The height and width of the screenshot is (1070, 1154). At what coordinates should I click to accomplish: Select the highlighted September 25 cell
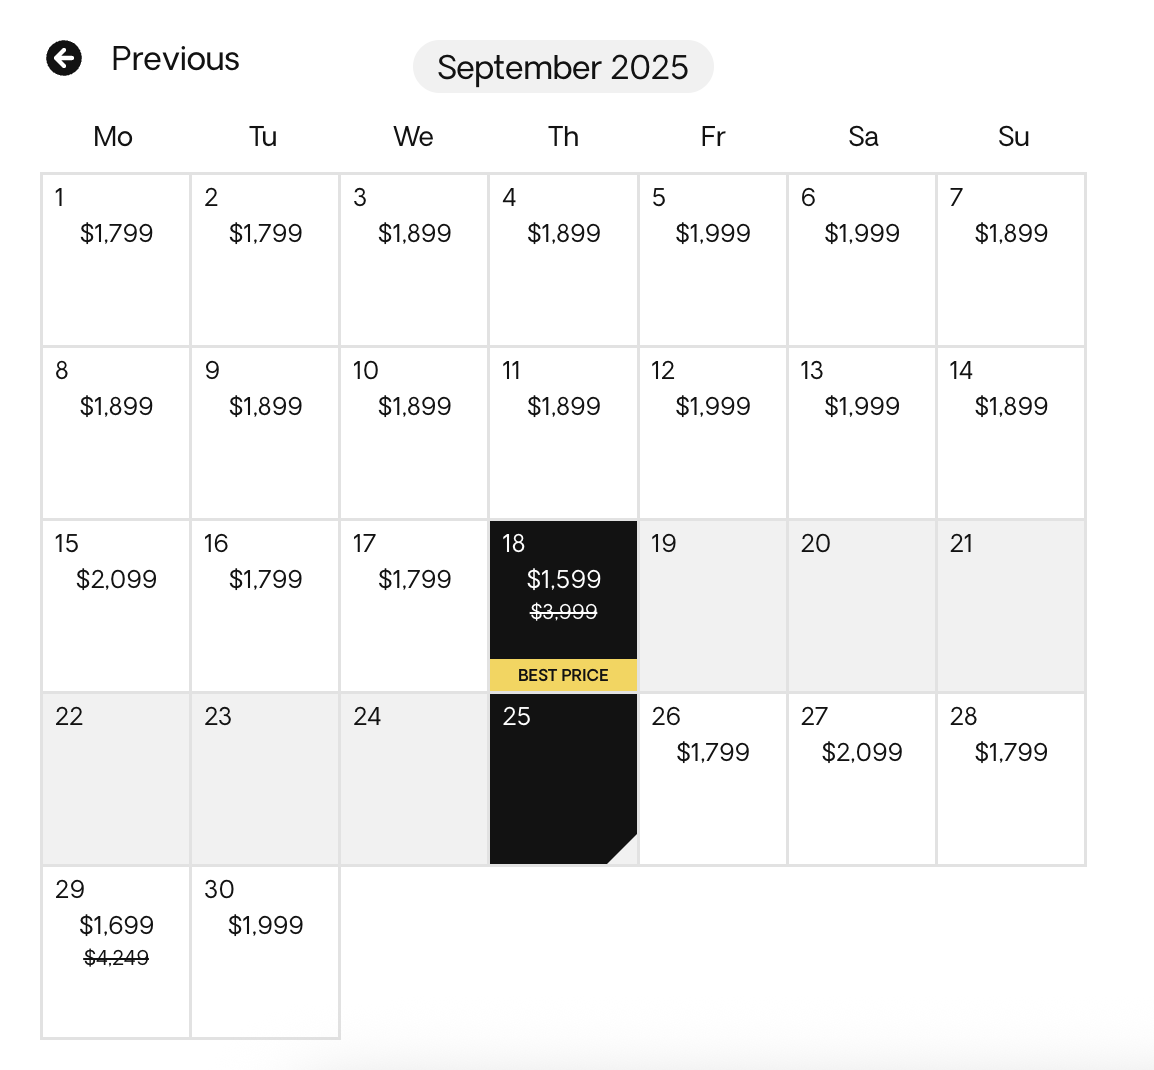tap(563, 779)
